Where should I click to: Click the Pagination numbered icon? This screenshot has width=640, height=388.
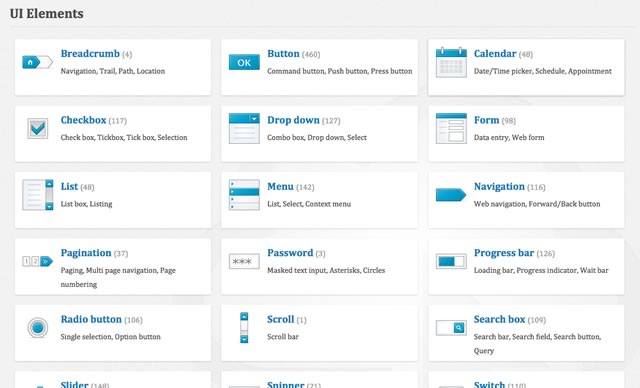tap(38, 261)
